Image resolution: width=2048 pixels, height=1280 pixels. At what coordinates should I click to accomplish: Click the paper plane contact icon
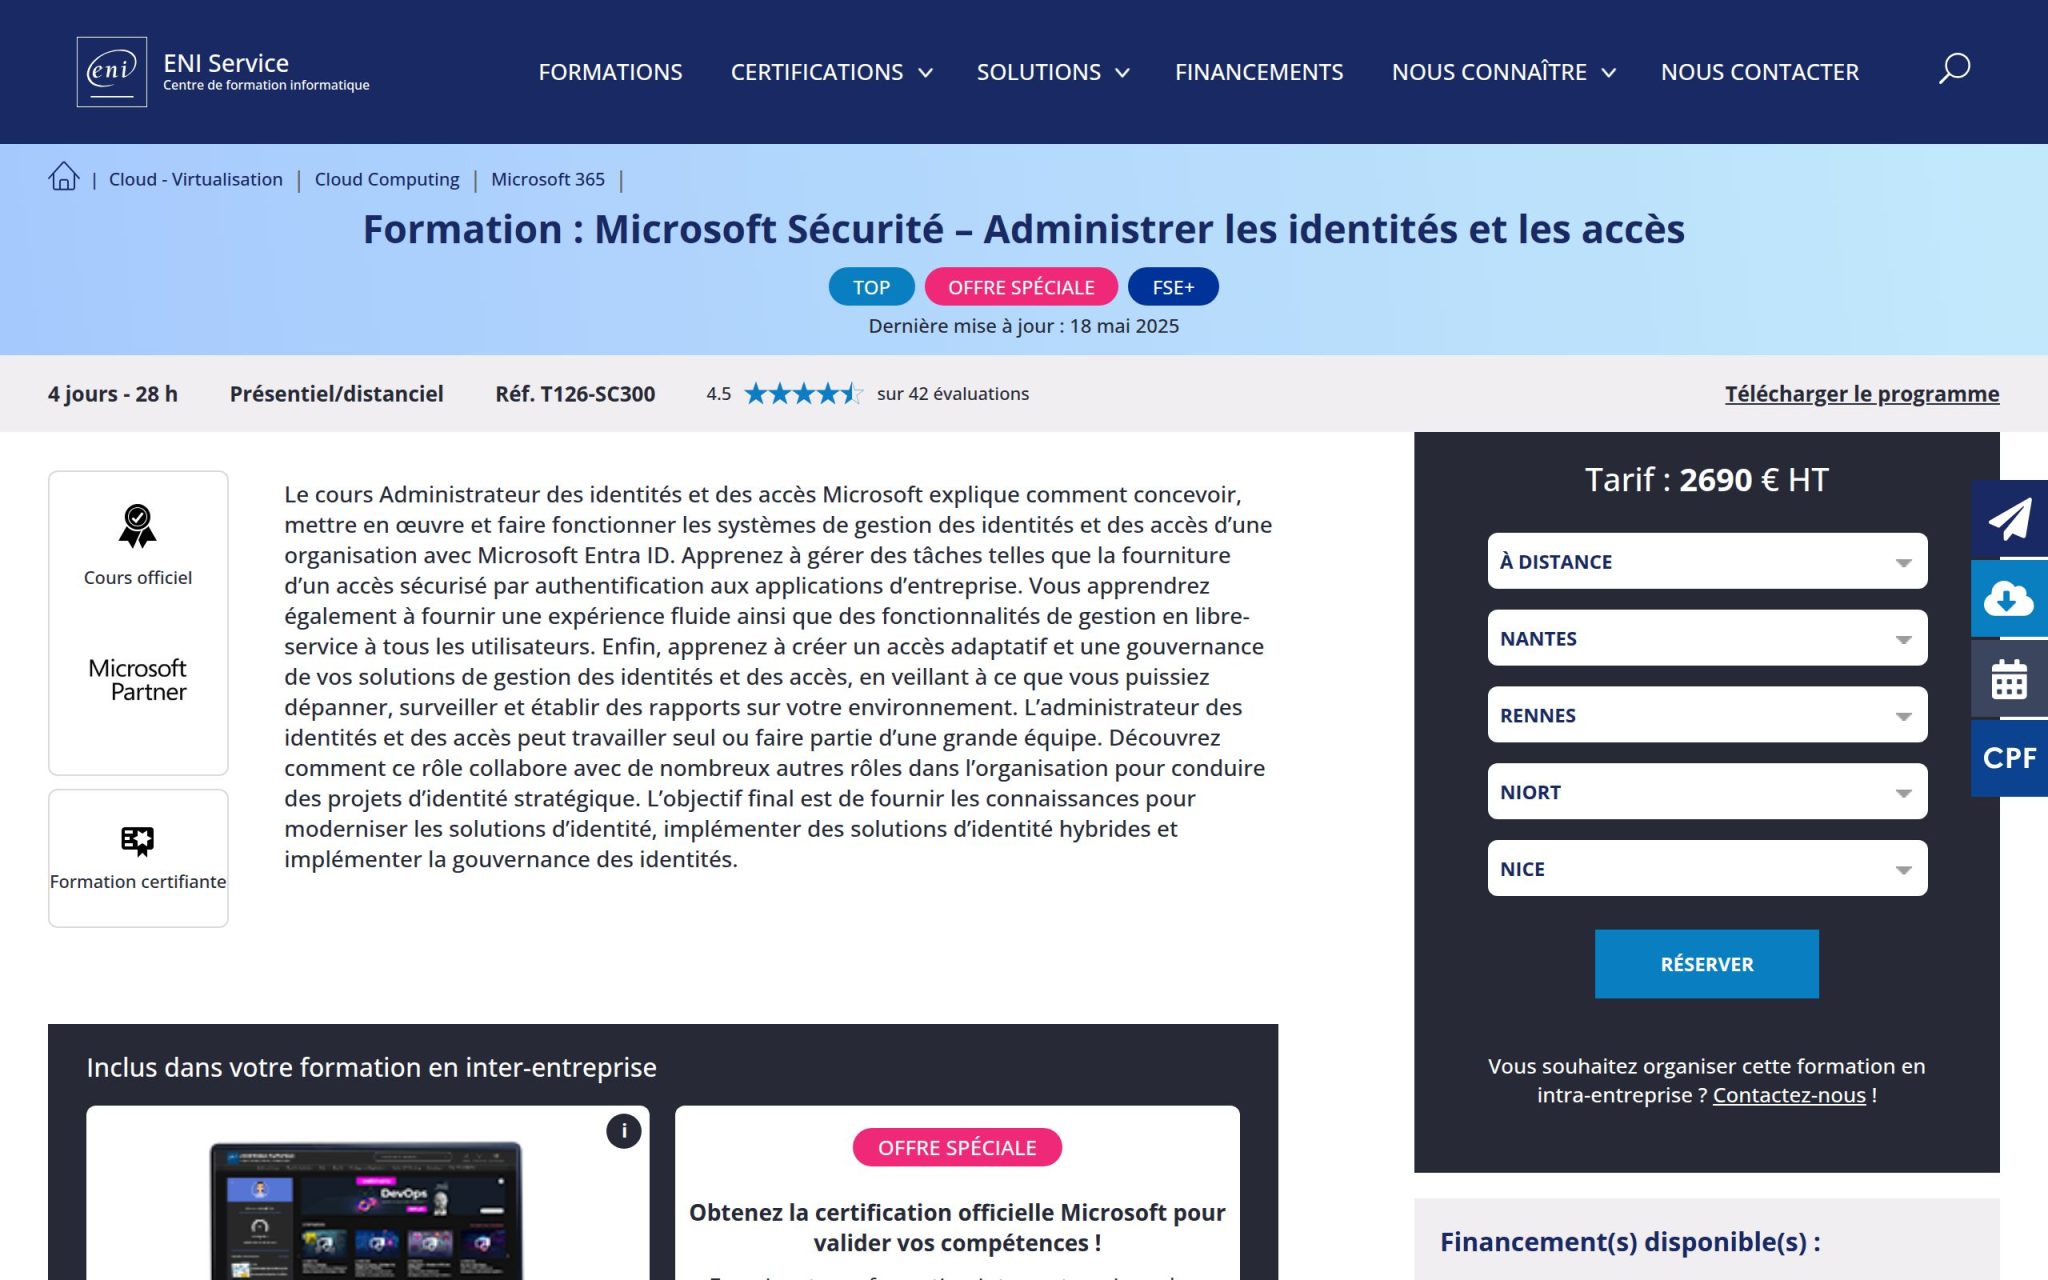point(2009,518)
